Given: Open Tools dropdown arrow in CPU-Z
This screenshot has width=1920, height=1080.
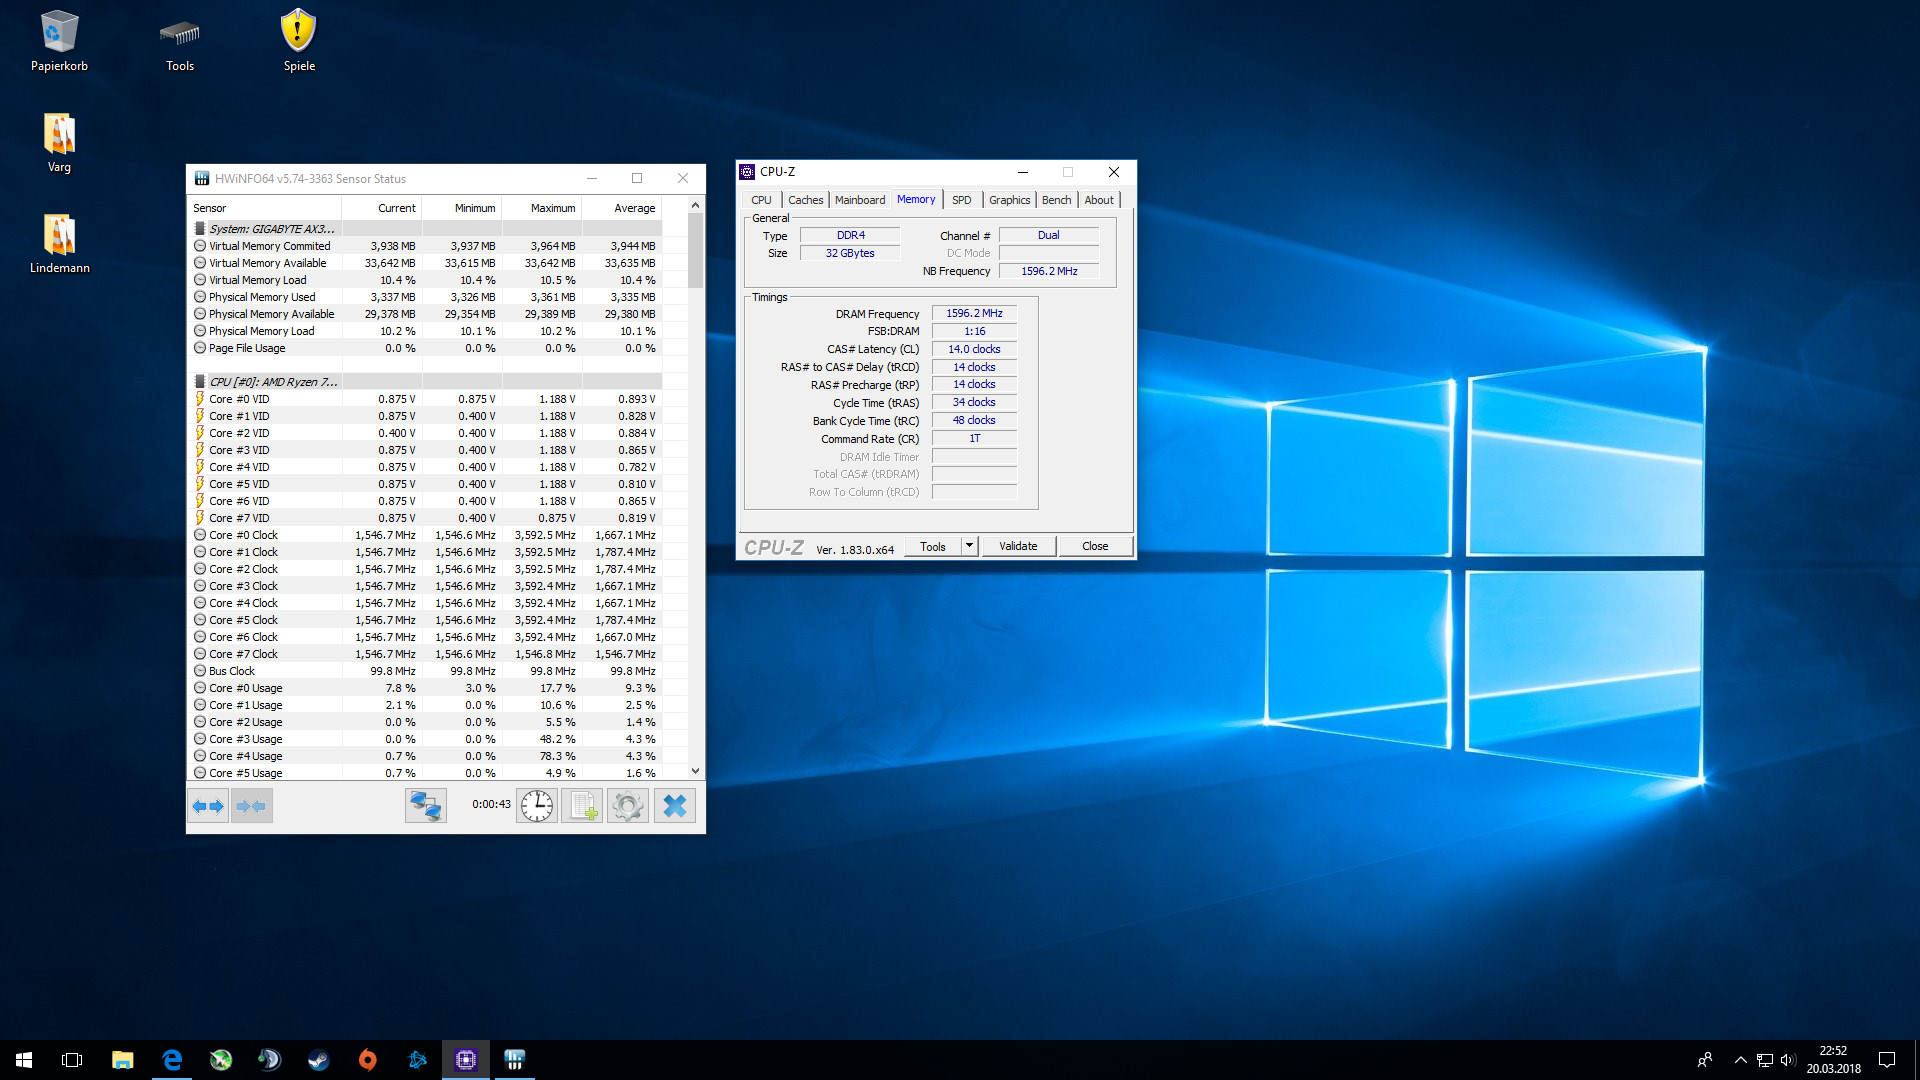Looking at the screenshot, I should (969, 546).
